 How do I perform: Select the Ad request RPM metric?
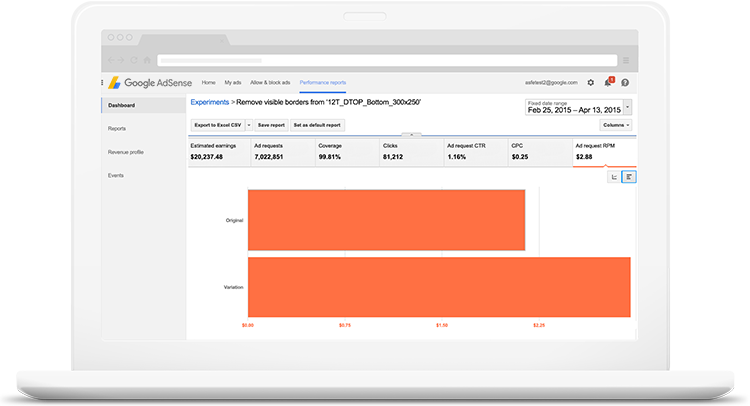(605, 152)
